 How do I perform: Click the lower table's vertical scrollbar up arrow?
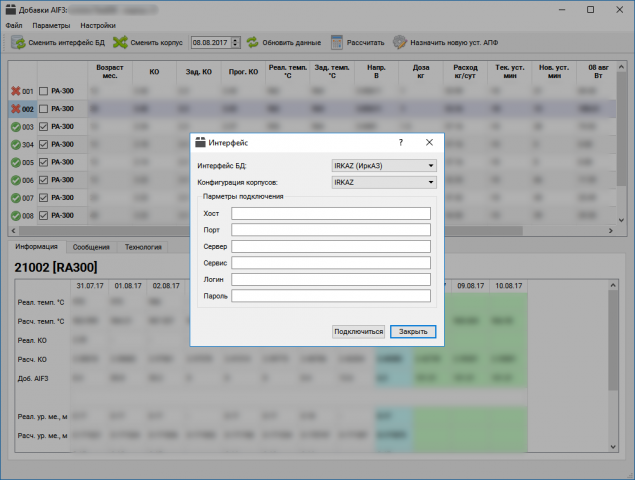tap(613, 285)
